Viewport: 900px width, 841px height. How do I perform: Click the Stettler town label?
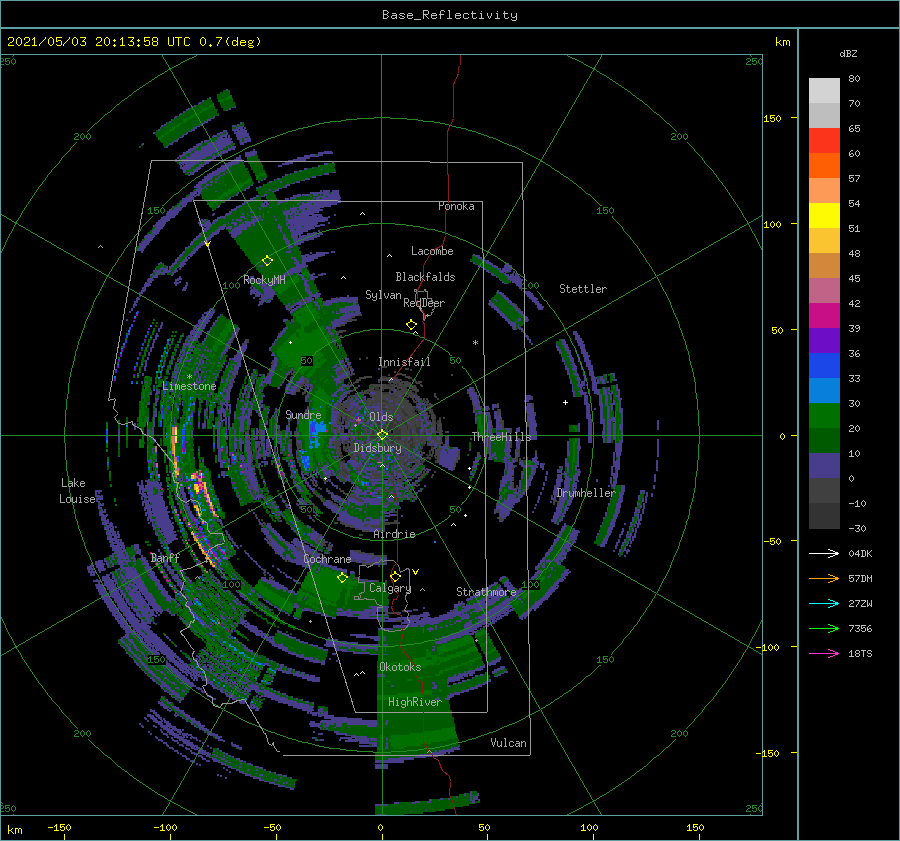point(583,289)
